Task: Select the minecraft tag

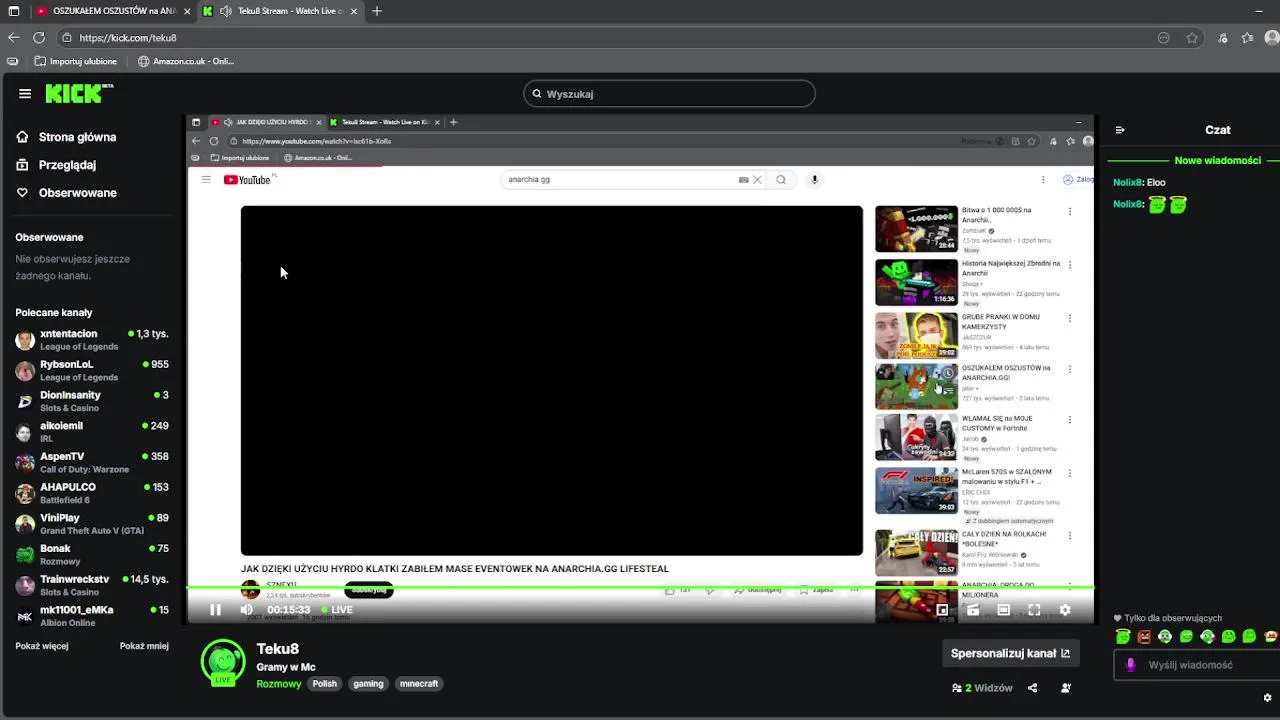Action: (x=419, y=684)
